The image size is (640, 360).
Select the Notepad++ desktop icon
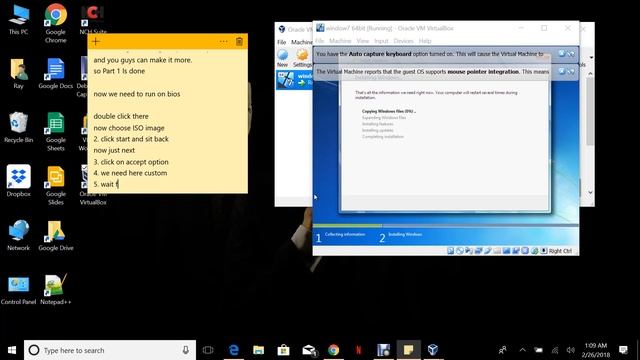56,289
